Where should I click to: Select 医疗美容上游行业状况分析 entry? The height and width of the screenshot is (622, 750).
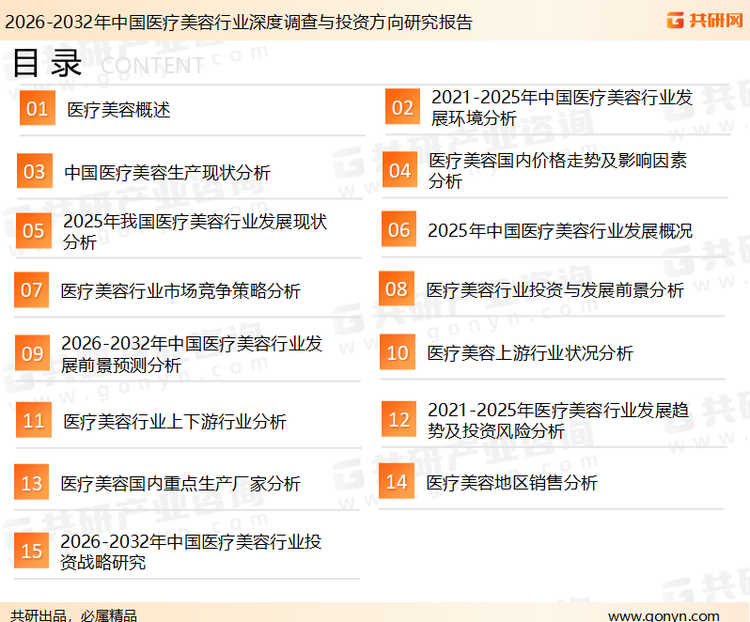point(530,353)
